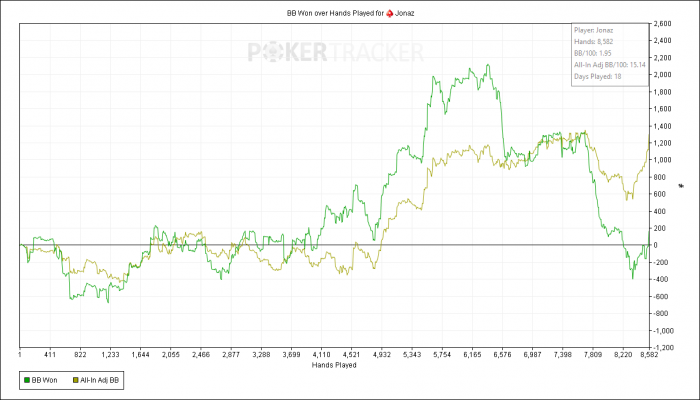Screen dimensions: 700x400
Task: Click the 400 y-axis label
Action: coord(658,211)
